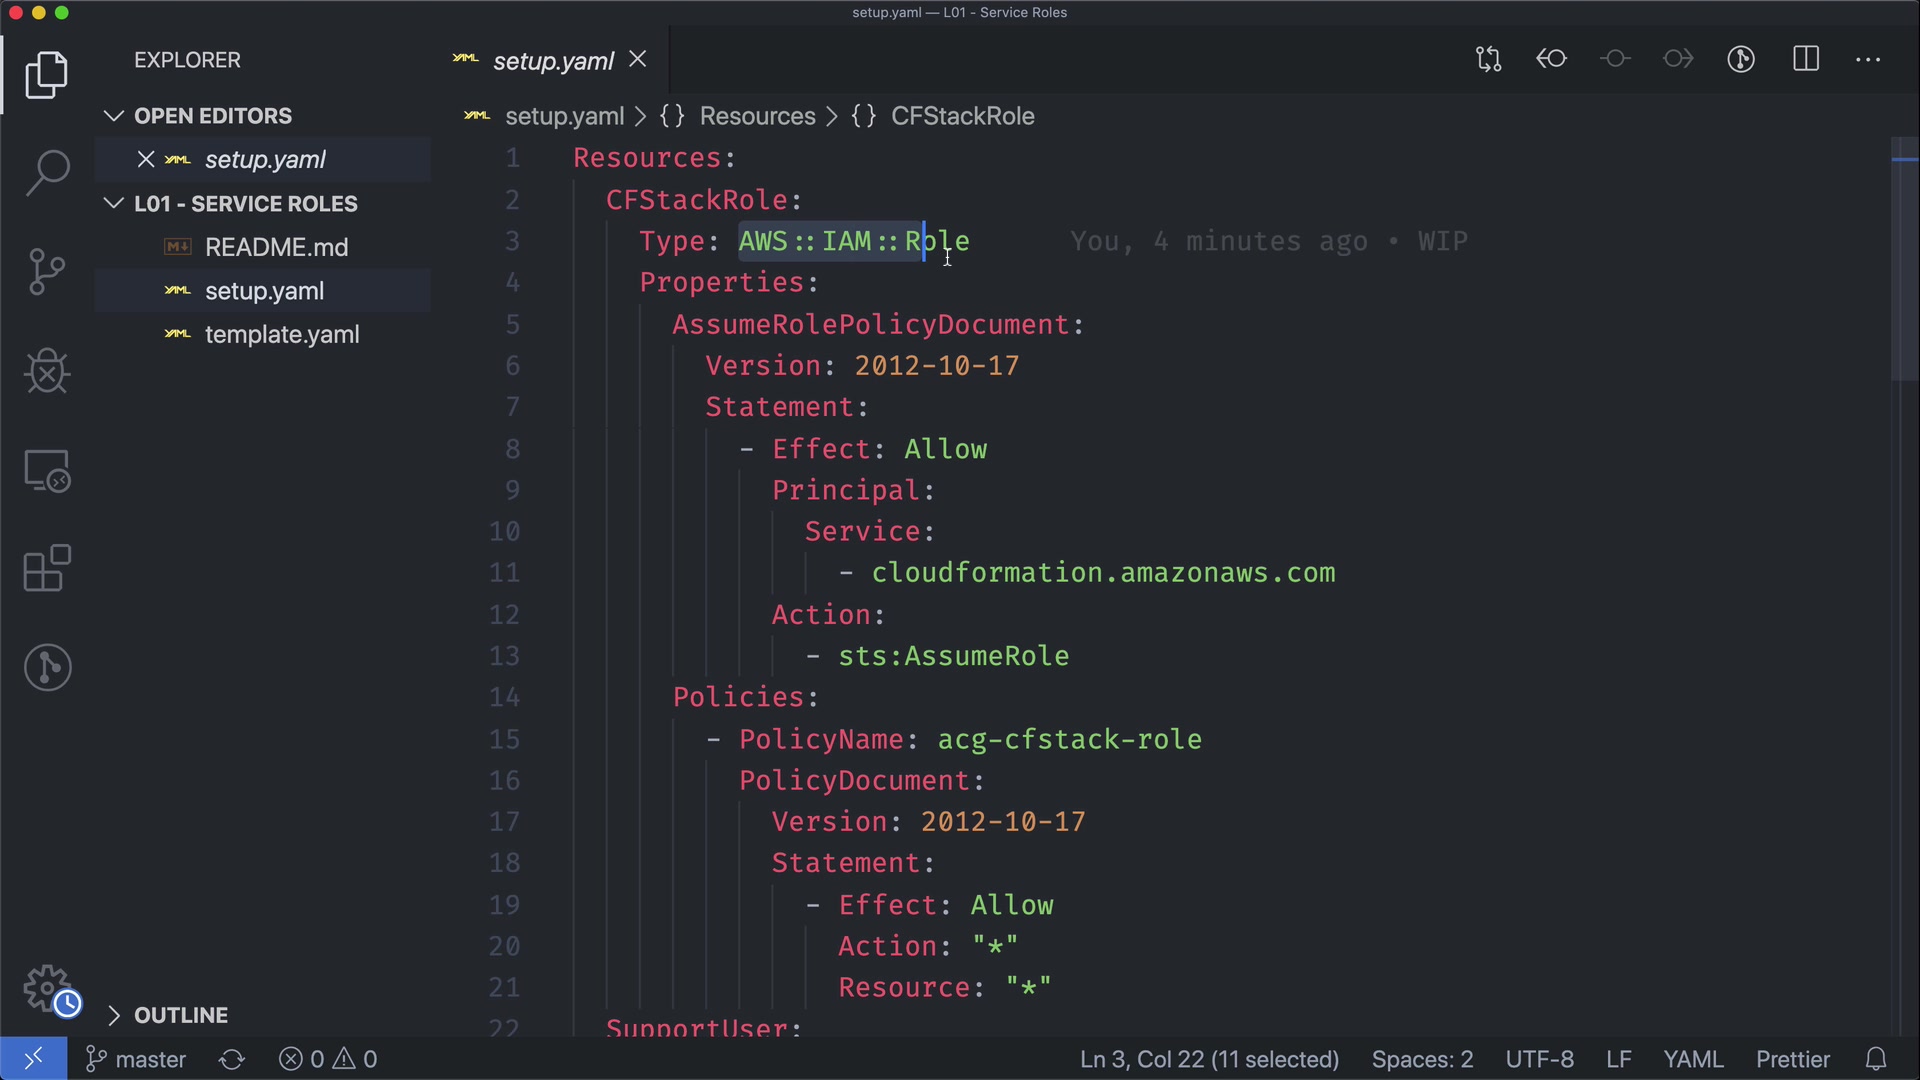Close the setup.yaml tab
The width and height of the screenshot is (1920, 1080).
638,60
